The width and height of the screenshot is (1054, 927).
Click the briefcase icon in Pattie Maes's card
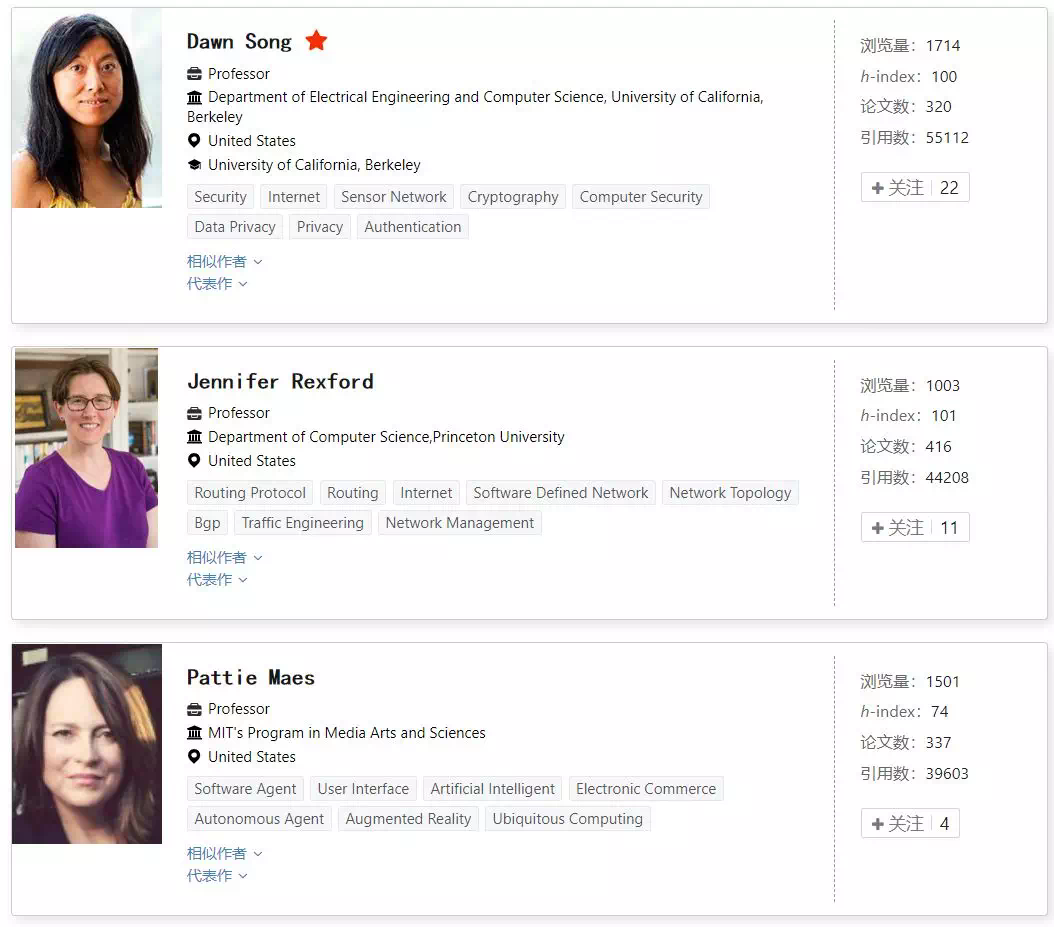pos(194,709)
